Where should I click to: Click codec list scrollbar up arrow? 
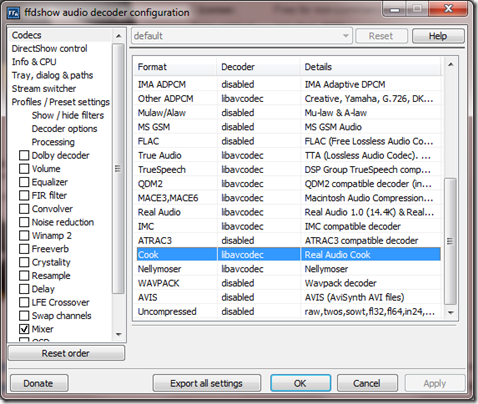(451, 65)
